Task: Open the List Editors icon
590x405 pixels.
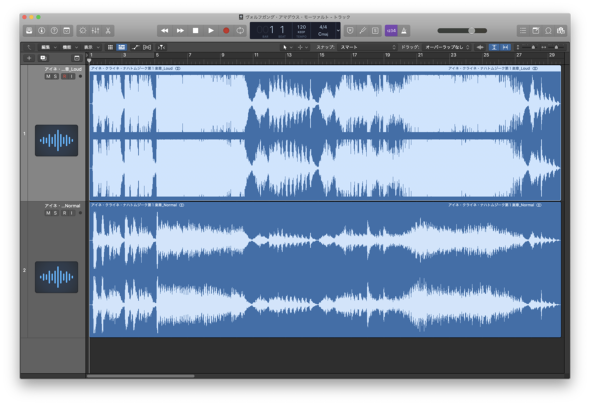Action: click(x=523, y=30)
